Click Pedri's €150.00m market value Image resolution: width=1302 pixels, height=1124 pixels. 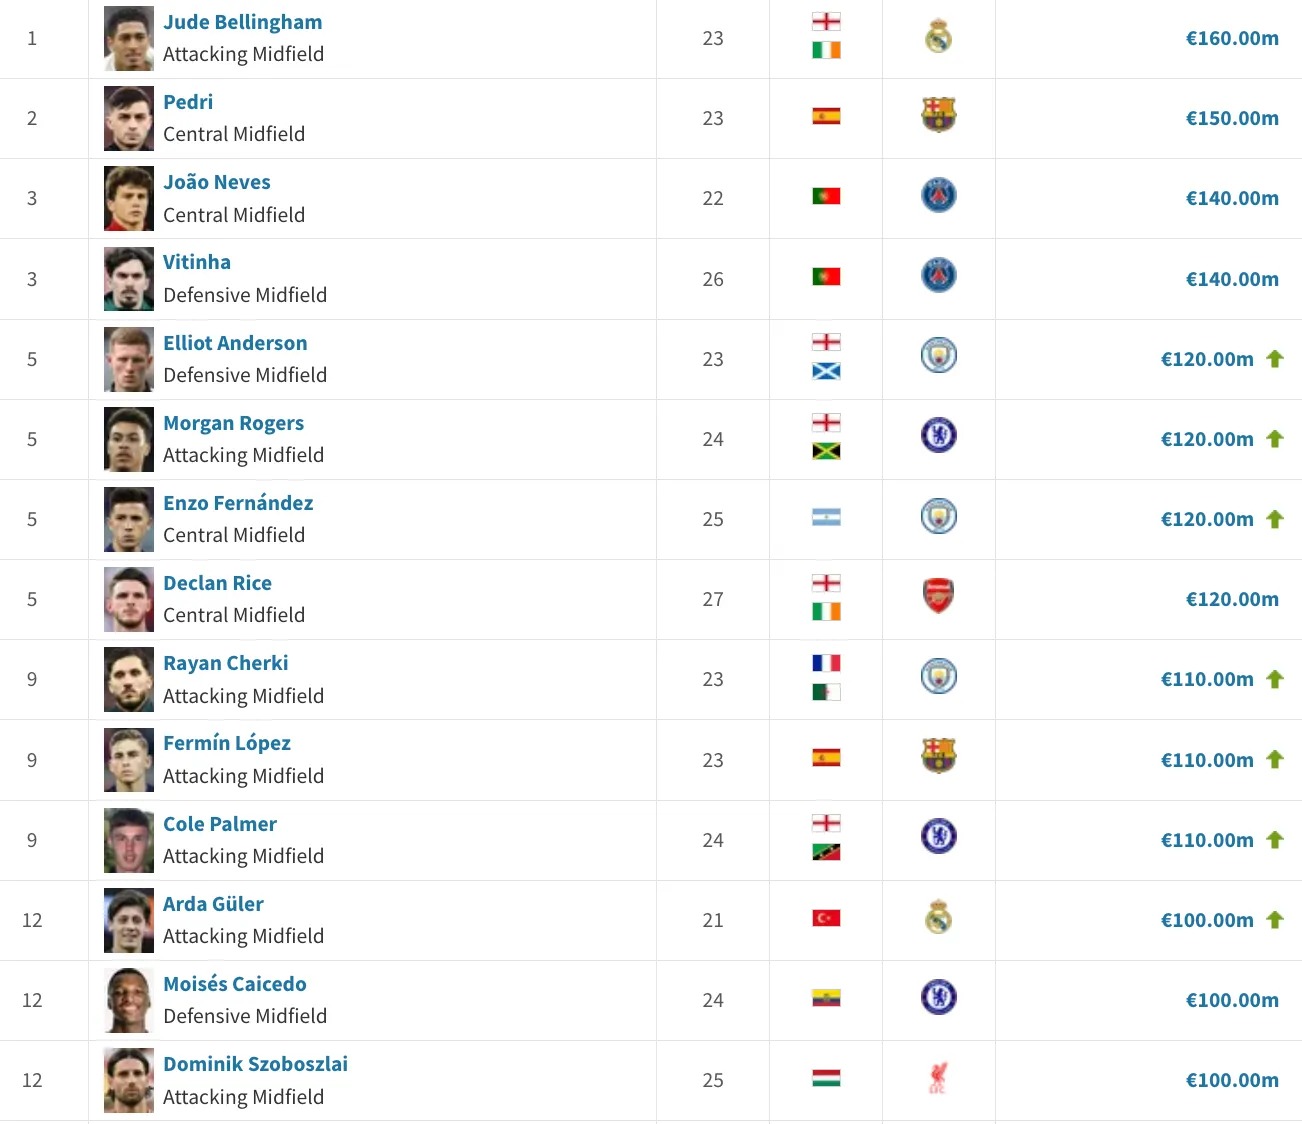click(x=1232, y=118)
